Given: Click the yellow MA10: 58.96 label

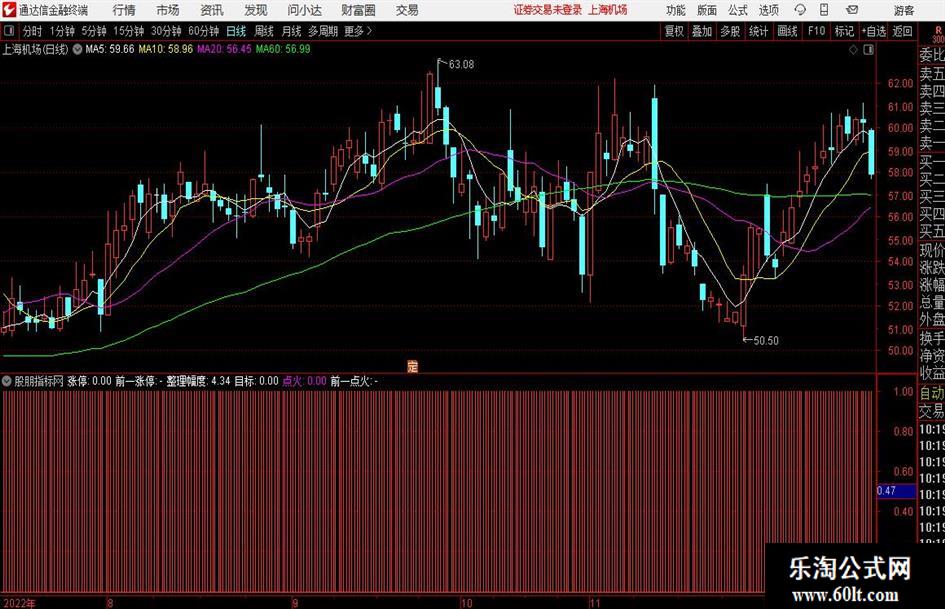Looking at the screenshot, I should tap(166, 49).
